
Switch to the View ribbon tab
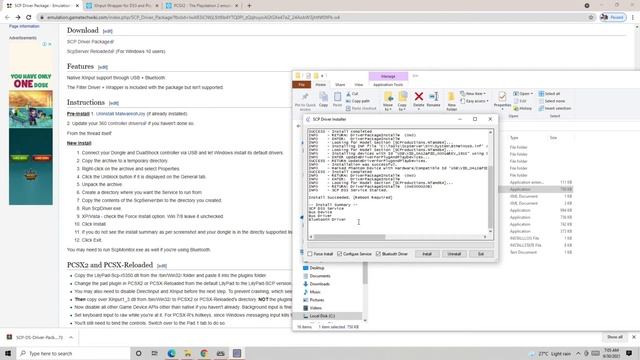pos(358,84)
